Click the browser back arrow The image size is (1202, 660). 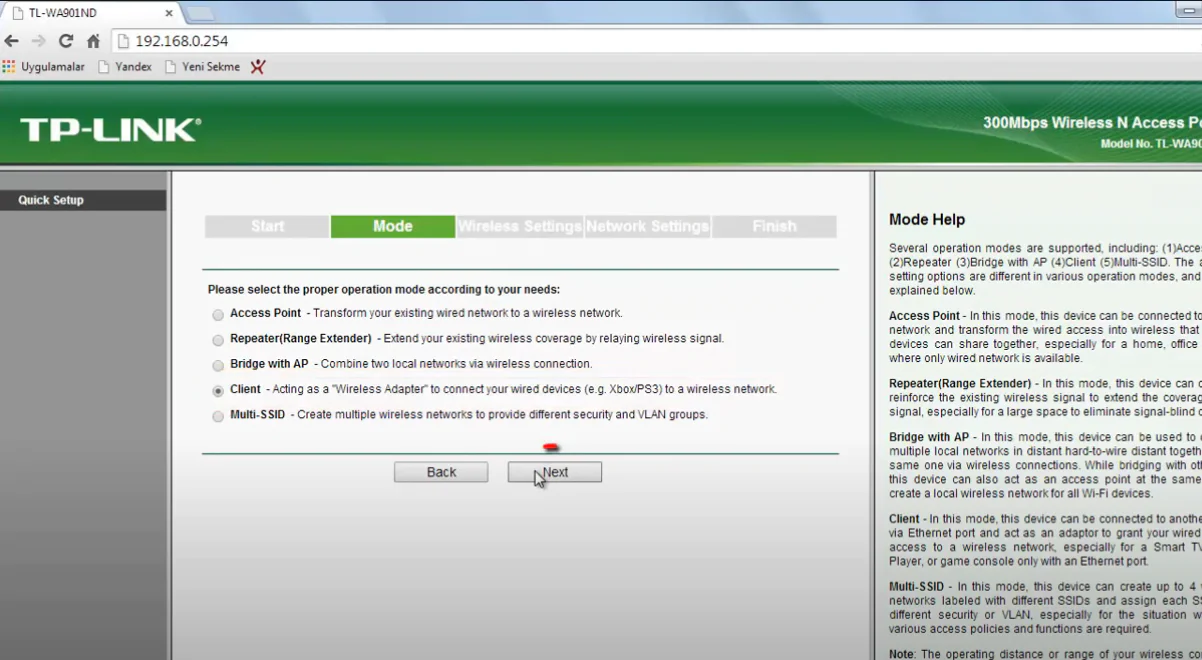click(11, 41)
